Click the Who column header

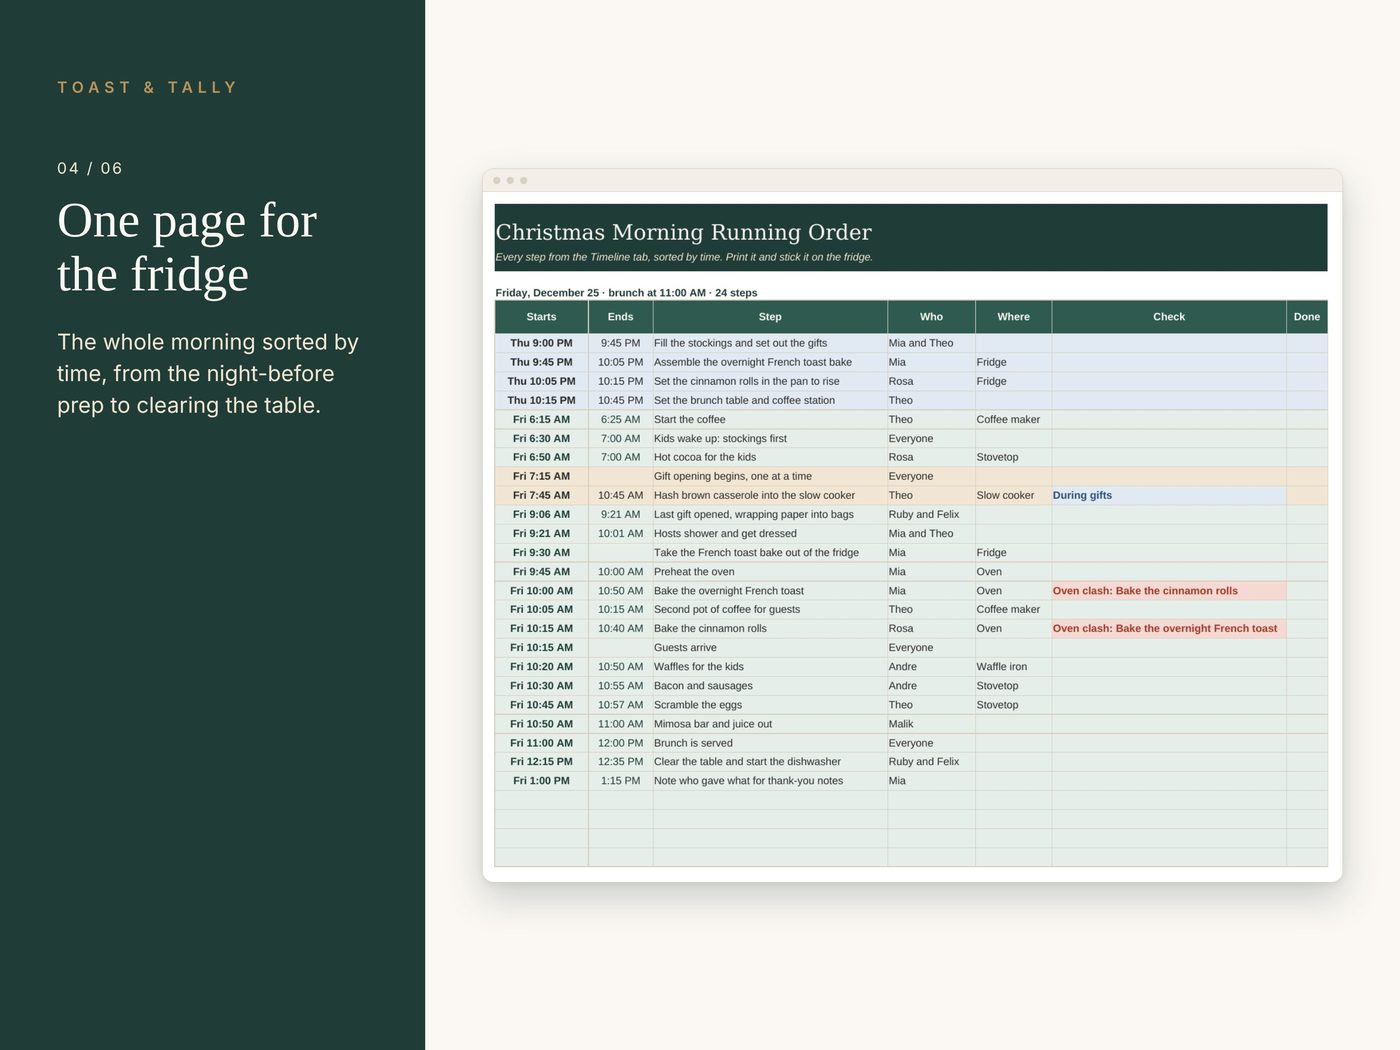click(x=931, y=317)
